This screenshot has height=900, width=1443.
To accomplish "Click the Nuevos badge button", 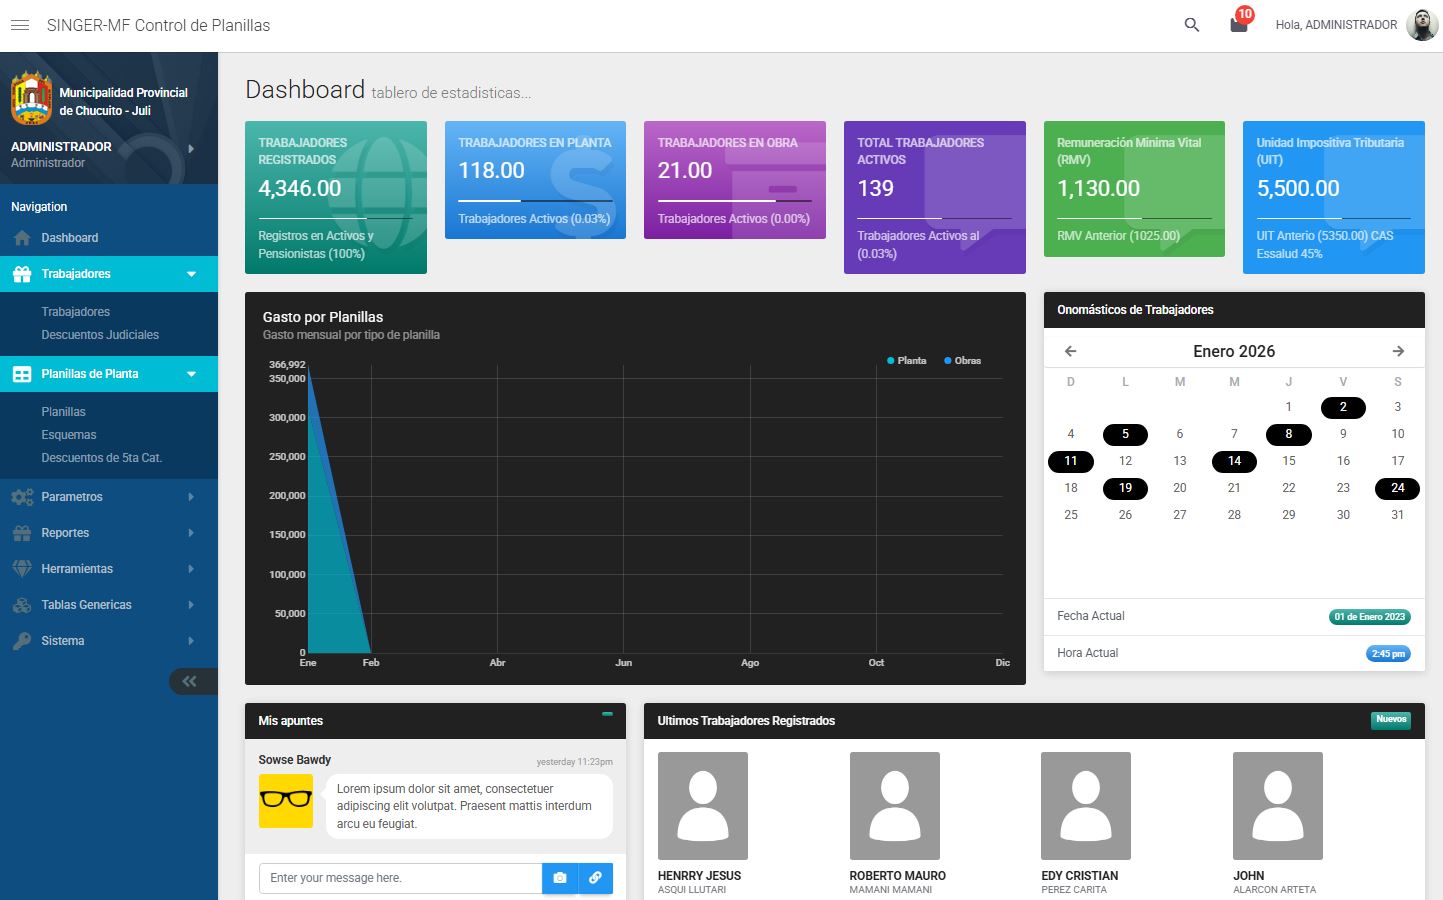I will click(1390, 720).
